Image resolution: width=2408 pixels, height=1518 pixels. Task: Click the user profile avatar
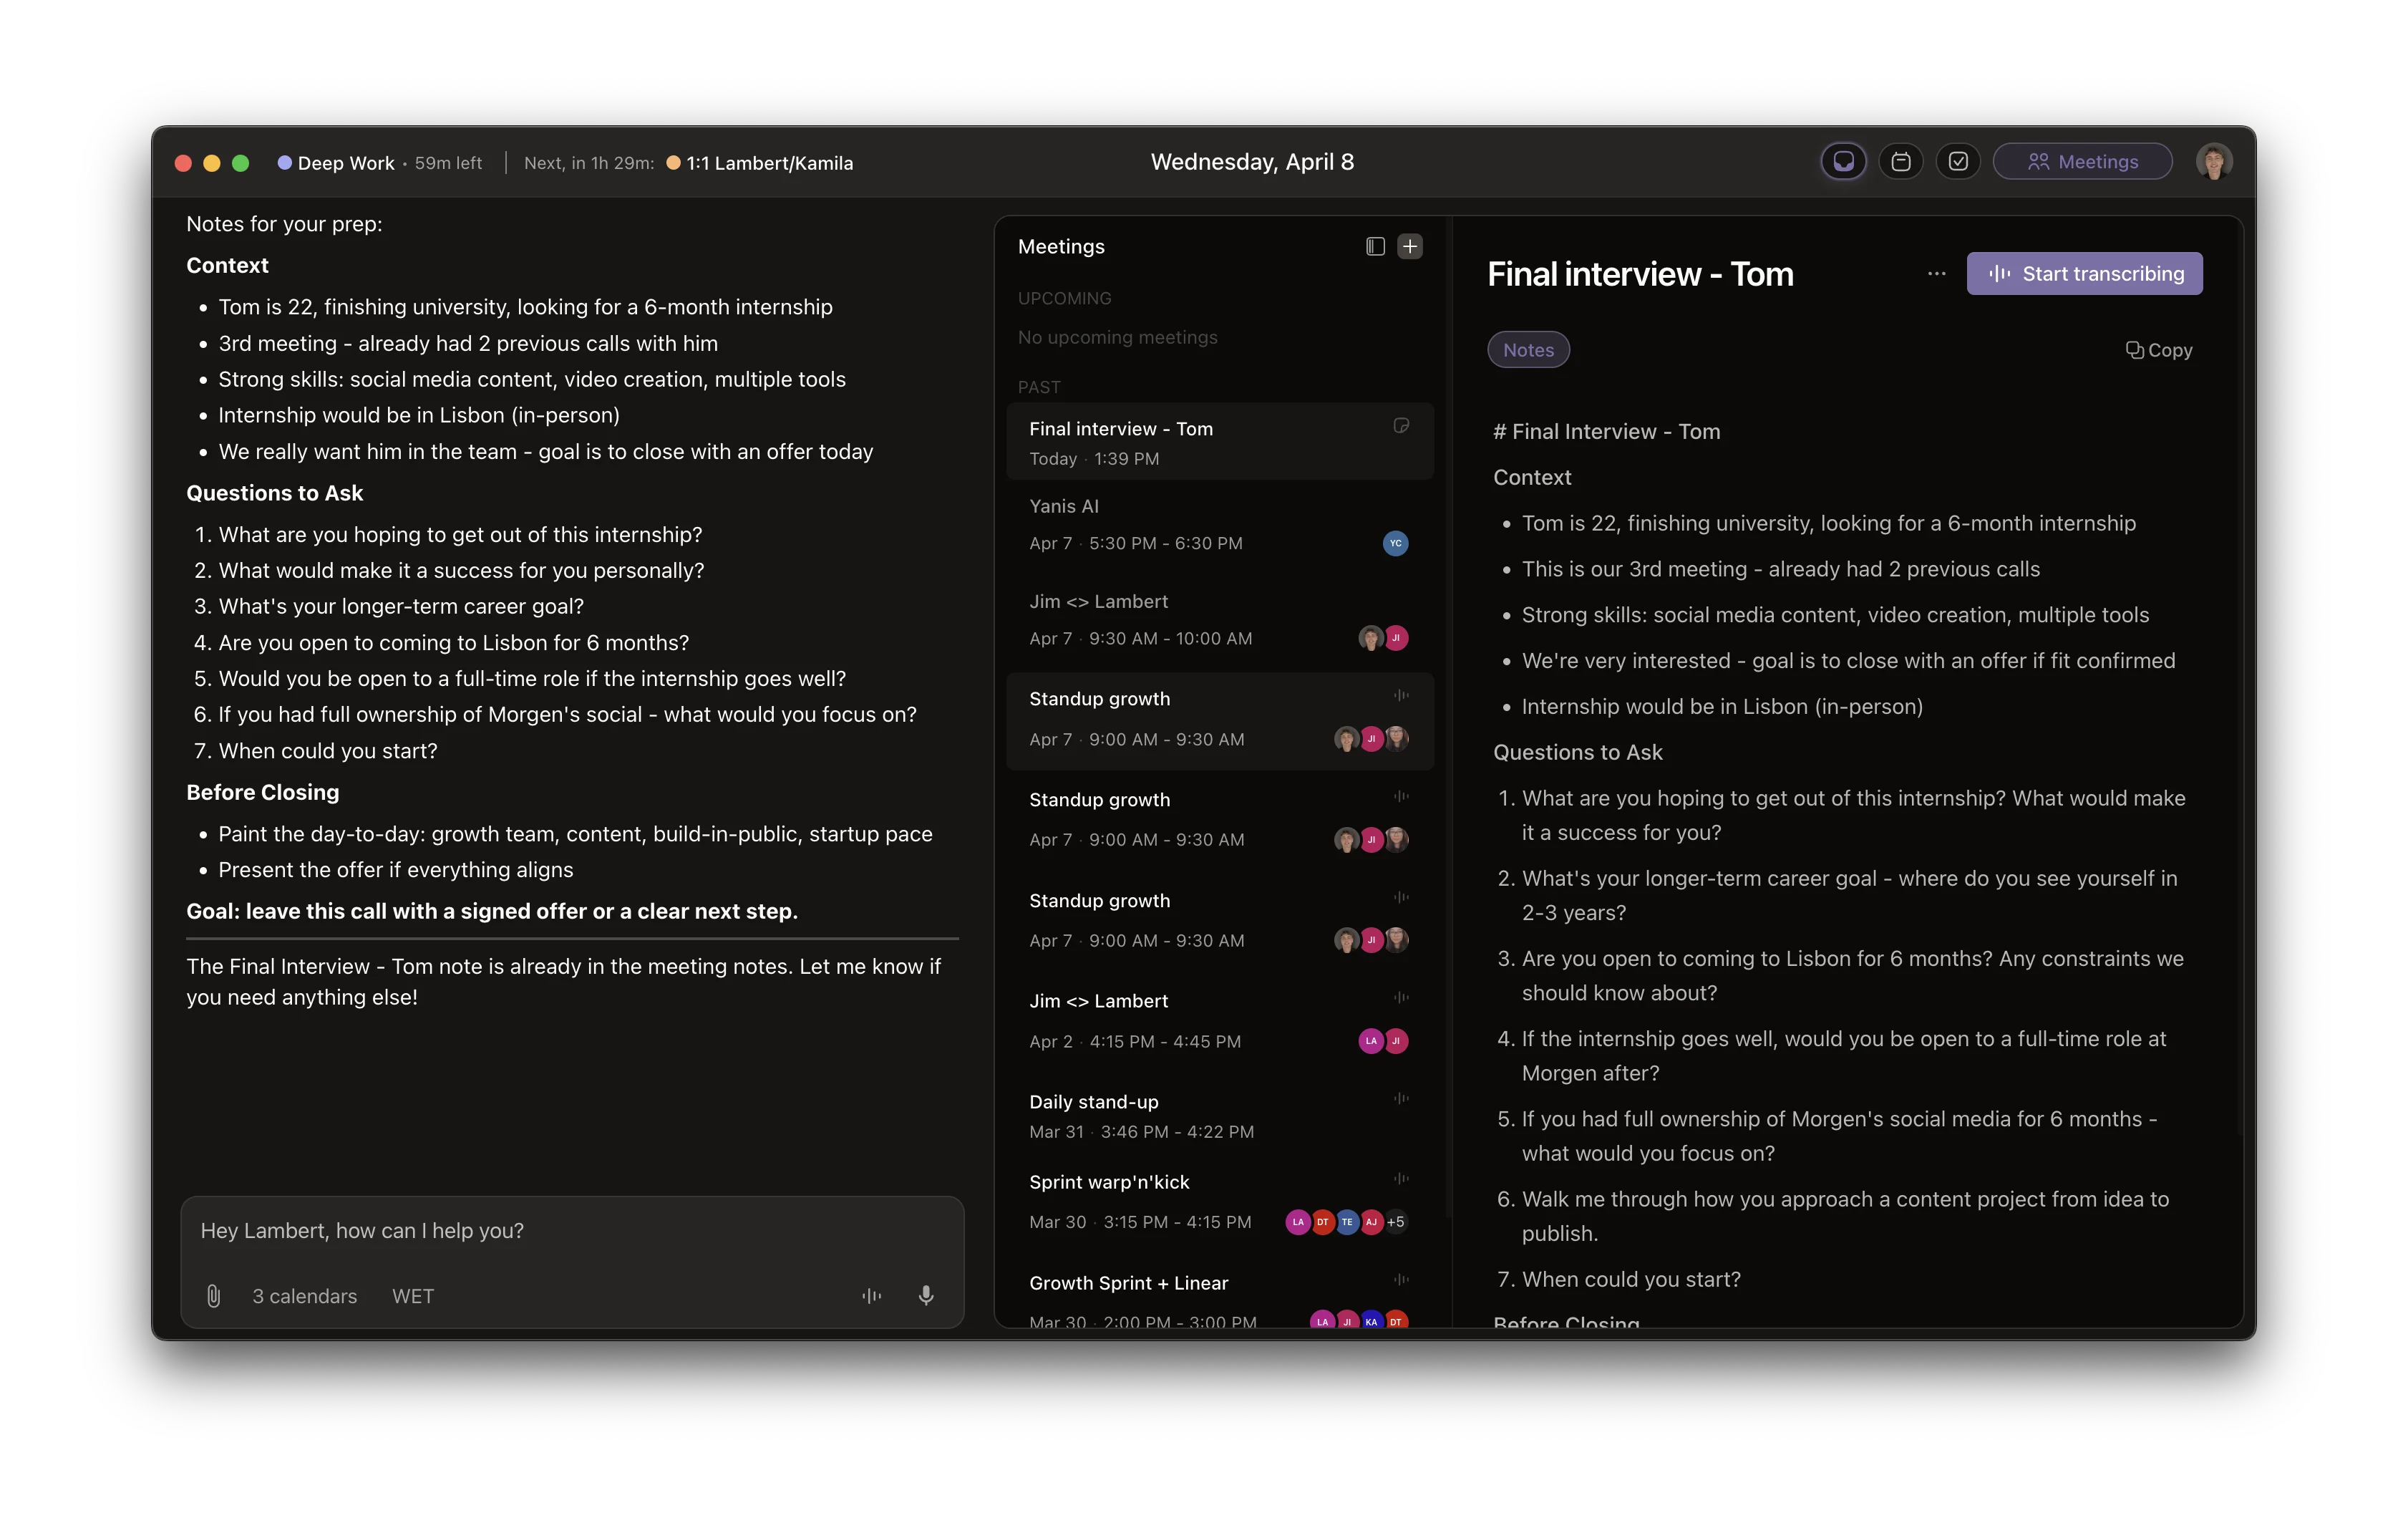[x=2213, y=162]
